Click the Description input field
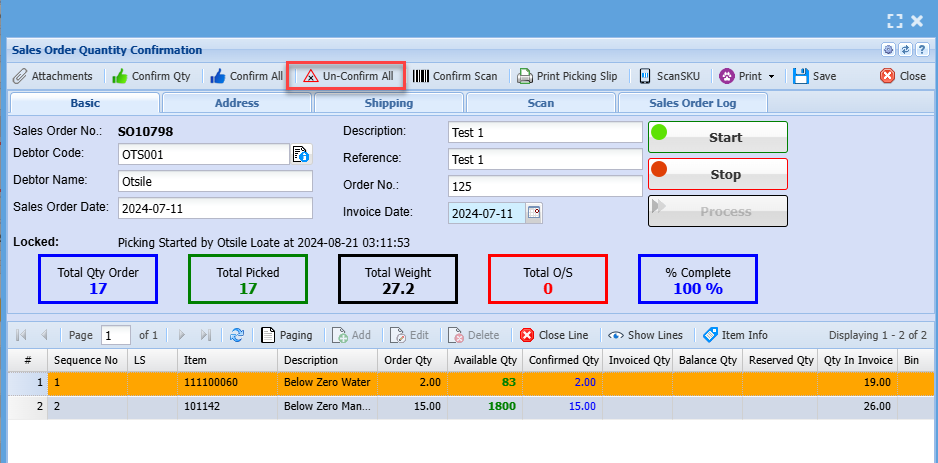938x463 pixels. point(544,132)
